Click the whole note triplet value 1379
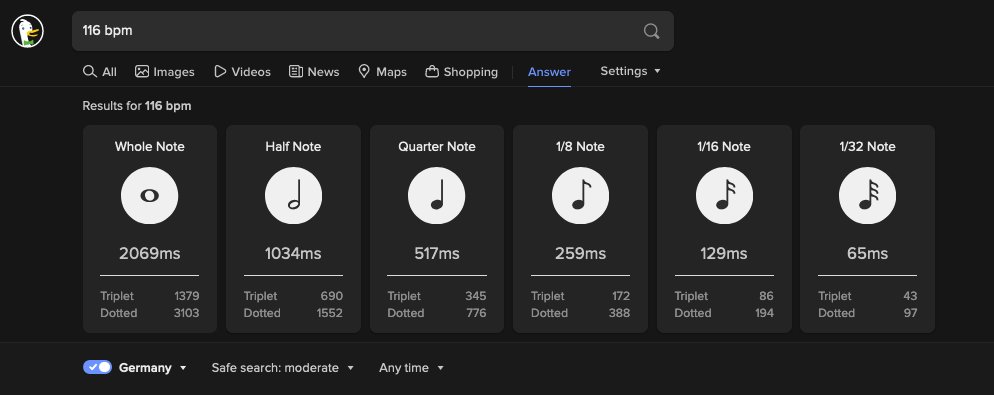Image resolution: width=994 pixels, height=395 pixels. [187, 296]
